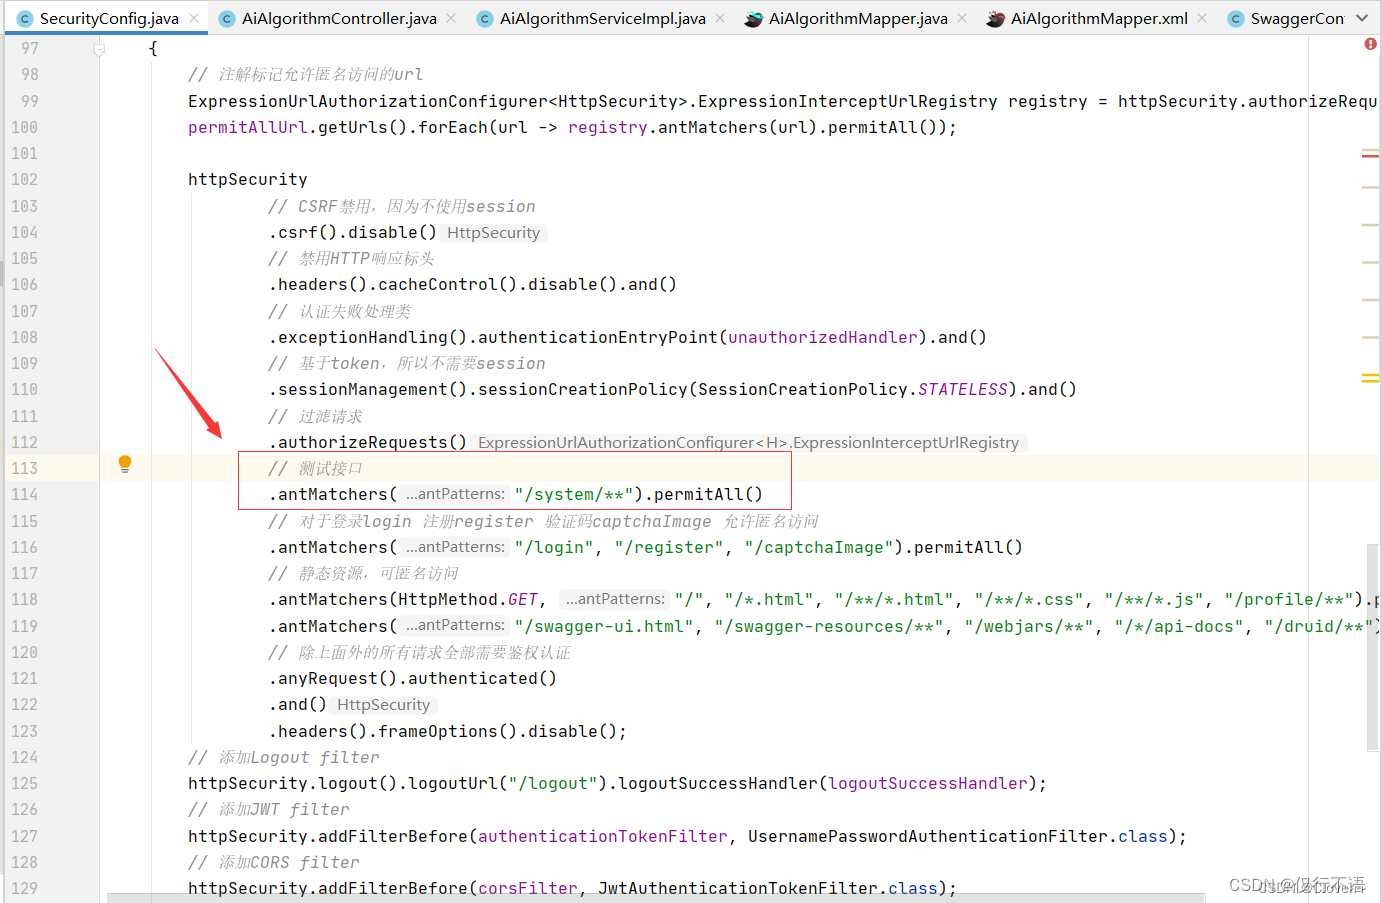This screenshot has width=1381, height=903.
Task: Close the AiAlgorithmController.java tab
Action: pos(451,18)
